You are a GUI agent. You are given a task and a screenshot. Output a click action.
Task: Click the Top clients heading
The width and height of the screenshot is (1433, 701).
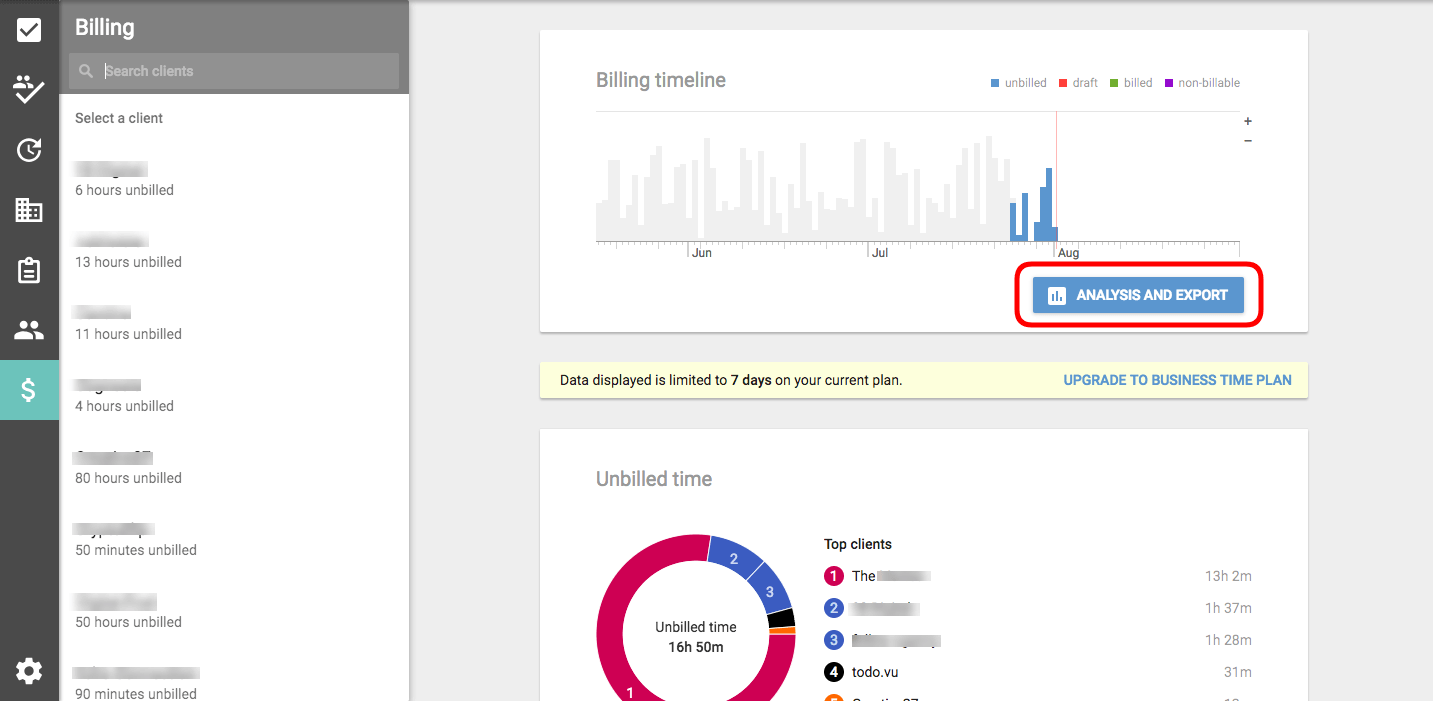pyautogui.click(x=858, y=544)
